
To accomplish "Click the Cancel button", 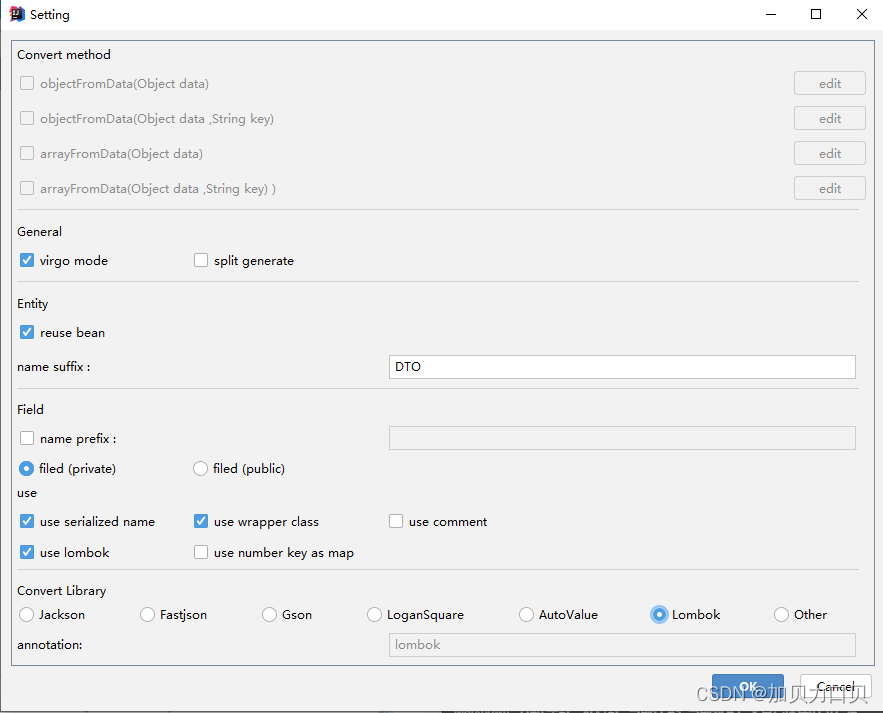I will pos(835,687).
